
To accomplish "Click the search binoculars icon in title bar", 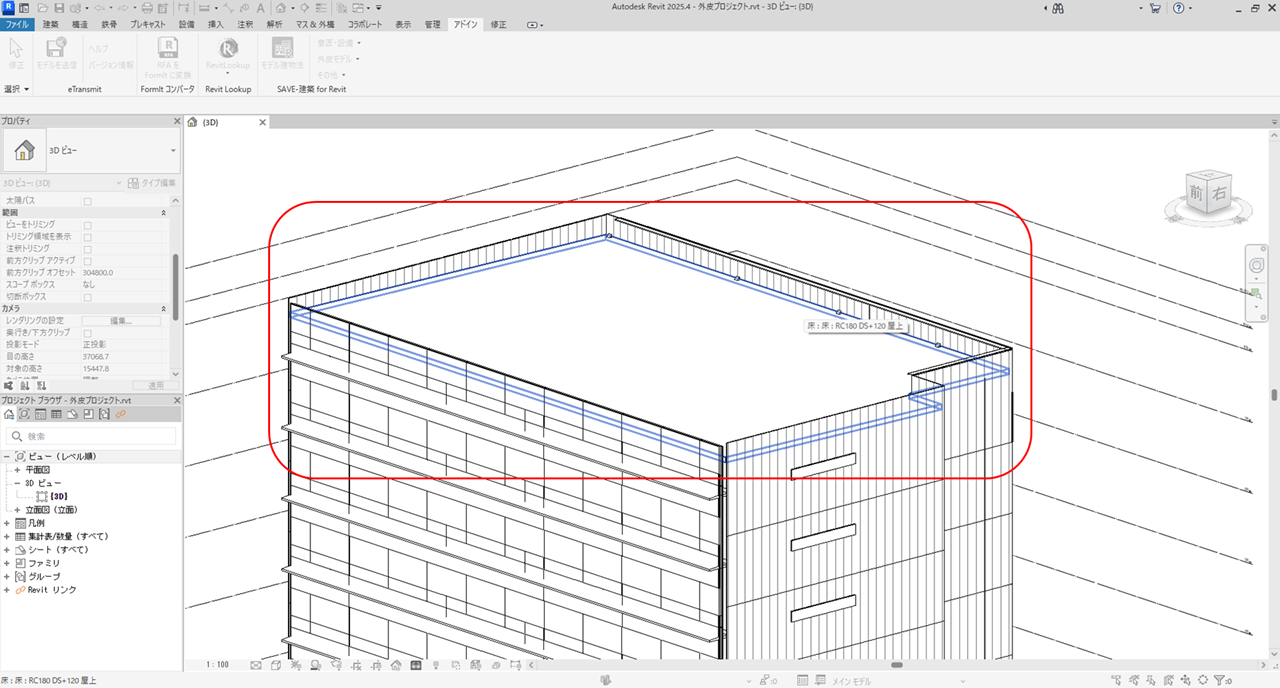I will [1057, 8].
